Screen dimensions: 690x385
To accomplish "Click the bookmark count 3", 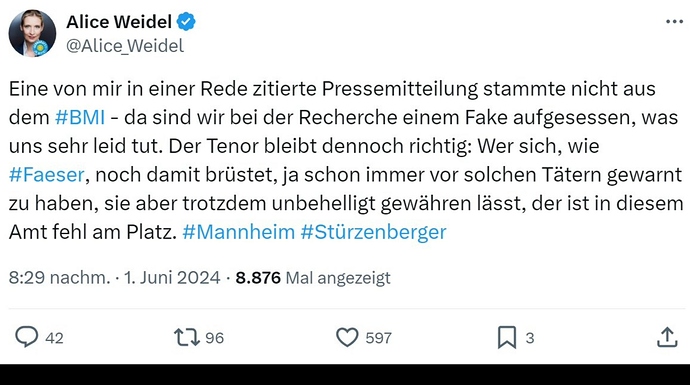I will click(x=530, y=338).
